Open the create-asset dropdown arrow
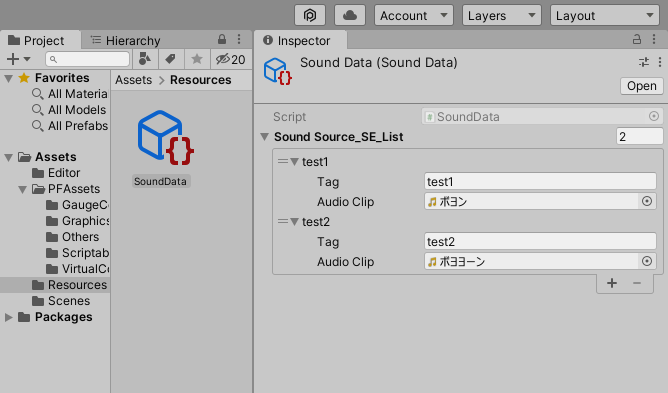This screenshot has width=668, height=393. click(27, 59)
